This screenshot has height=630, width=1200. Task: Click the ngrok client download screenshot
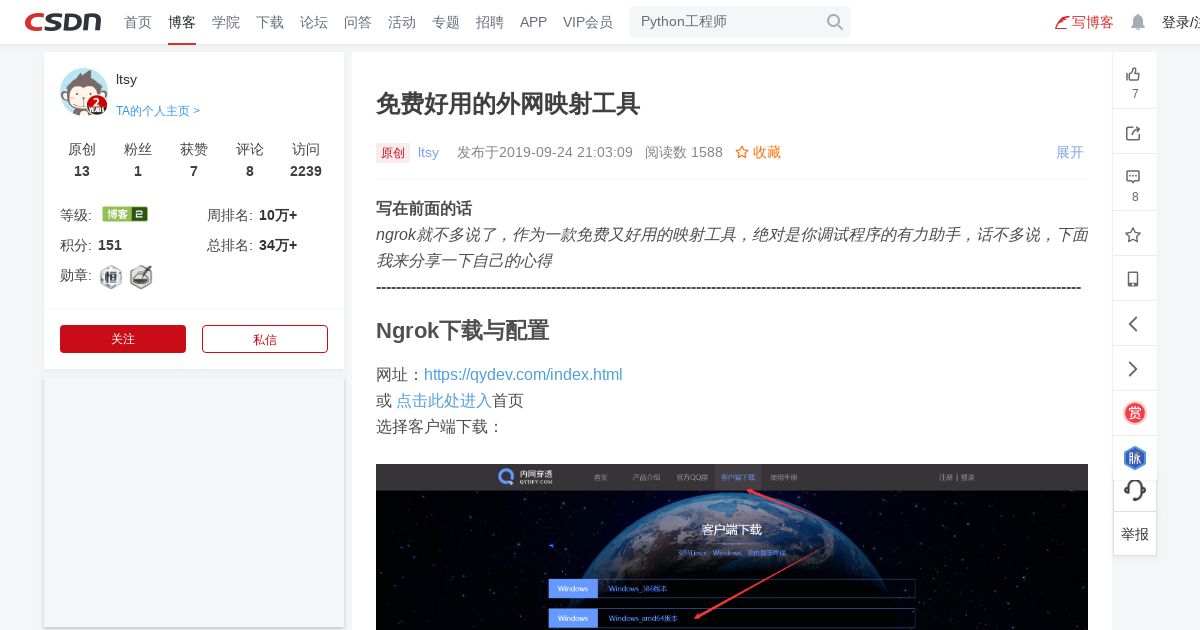pyautogui.click(x=732, y=547)
